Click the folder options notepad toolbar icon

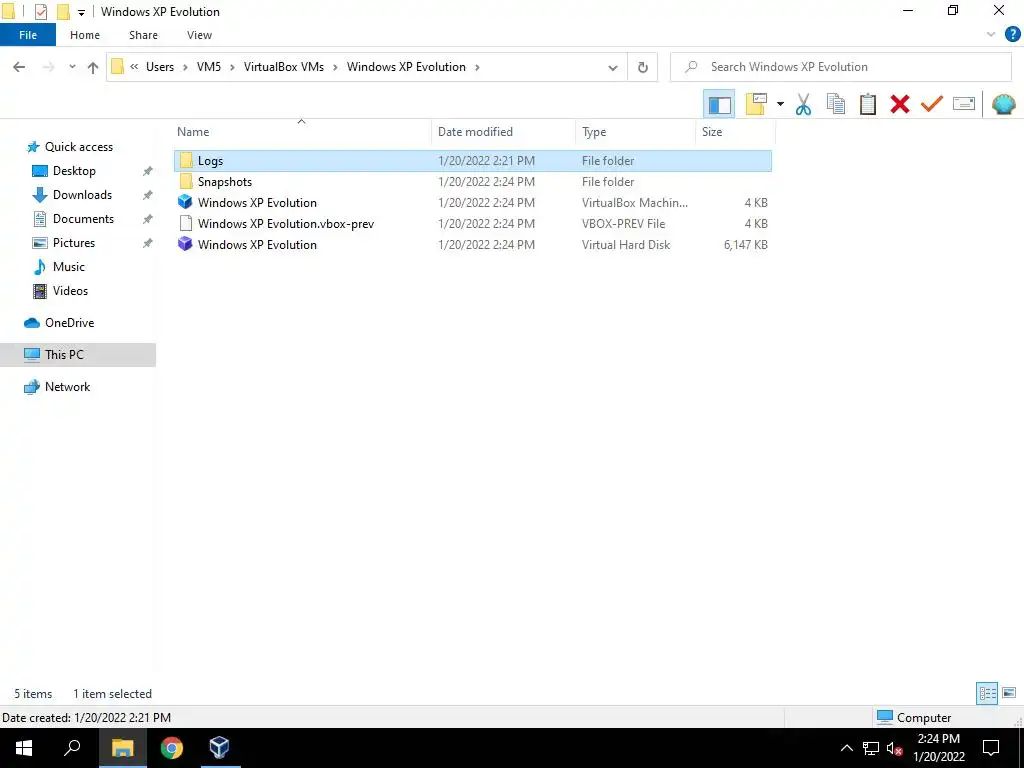756,104
